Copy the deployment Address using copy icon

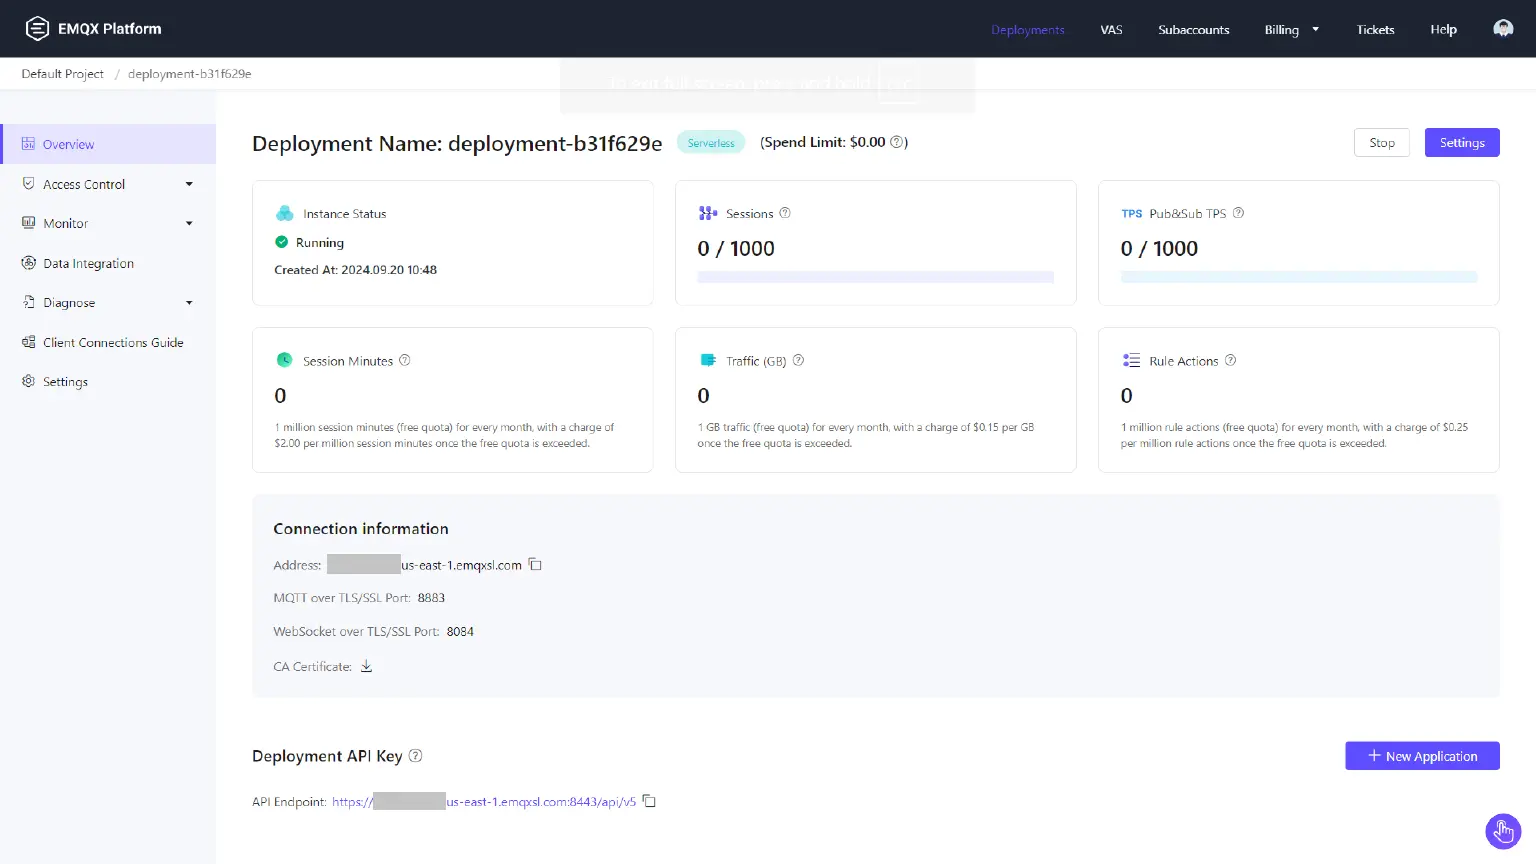[x=535, y=564]
